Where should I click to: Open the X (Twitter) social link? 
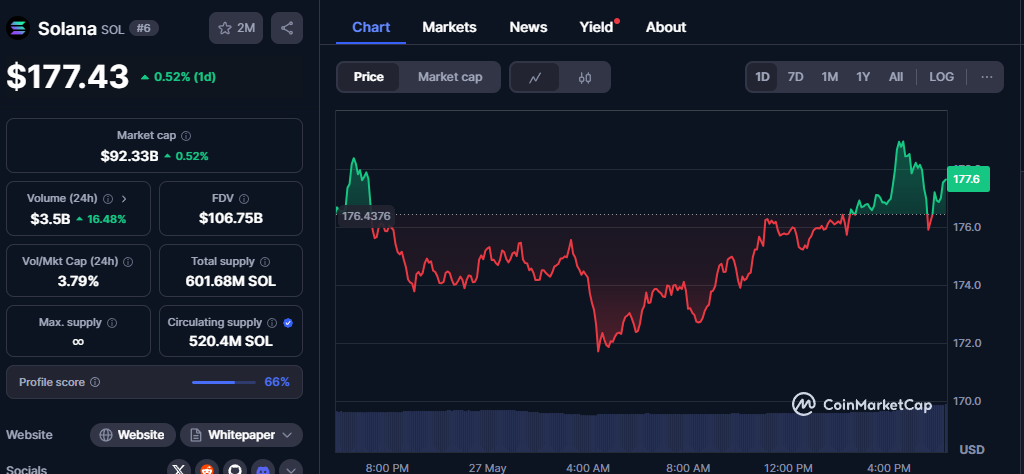(179, 468)
